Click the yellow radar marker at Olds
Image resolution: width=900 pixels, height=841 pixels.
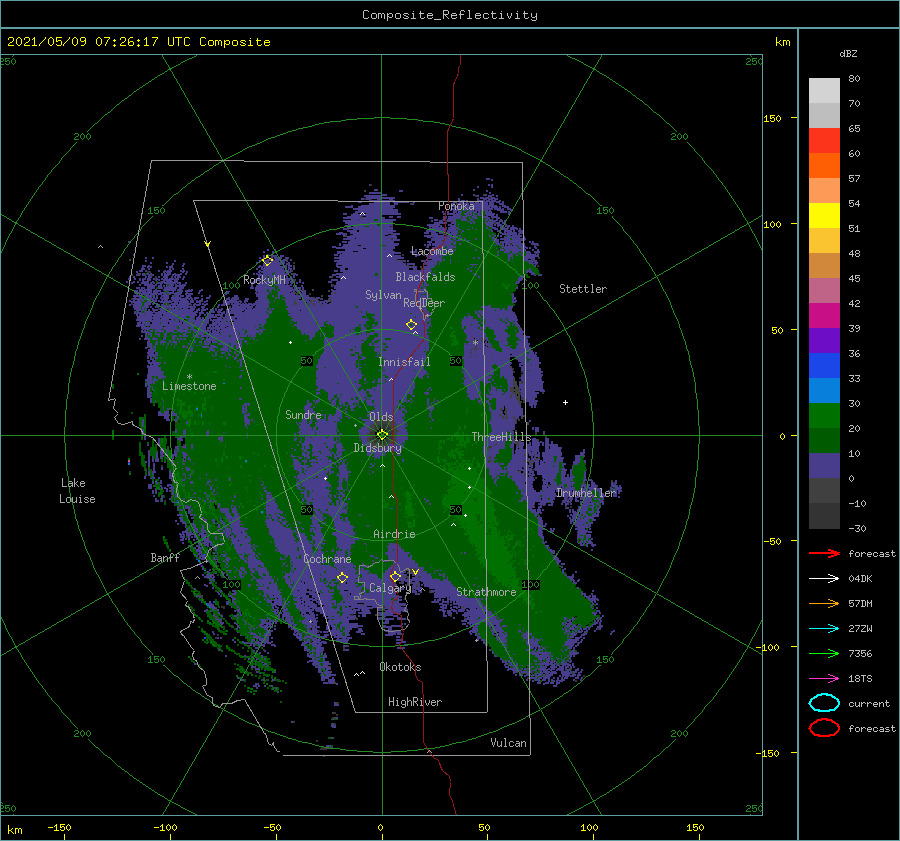point(382,435)
